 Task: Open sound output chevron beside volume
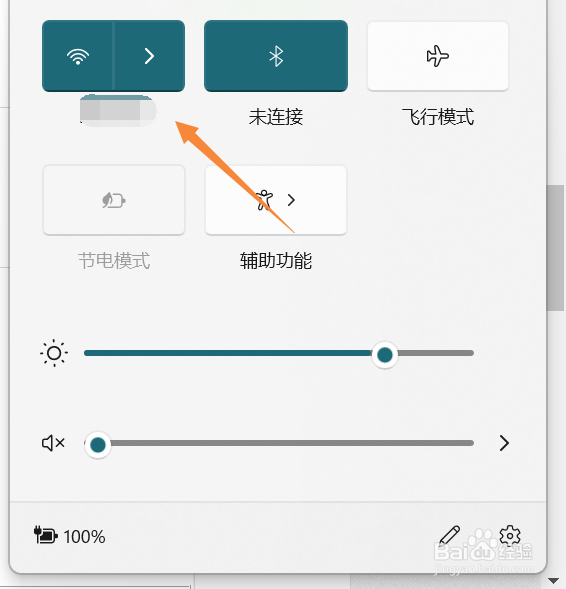tap(504, 443)
